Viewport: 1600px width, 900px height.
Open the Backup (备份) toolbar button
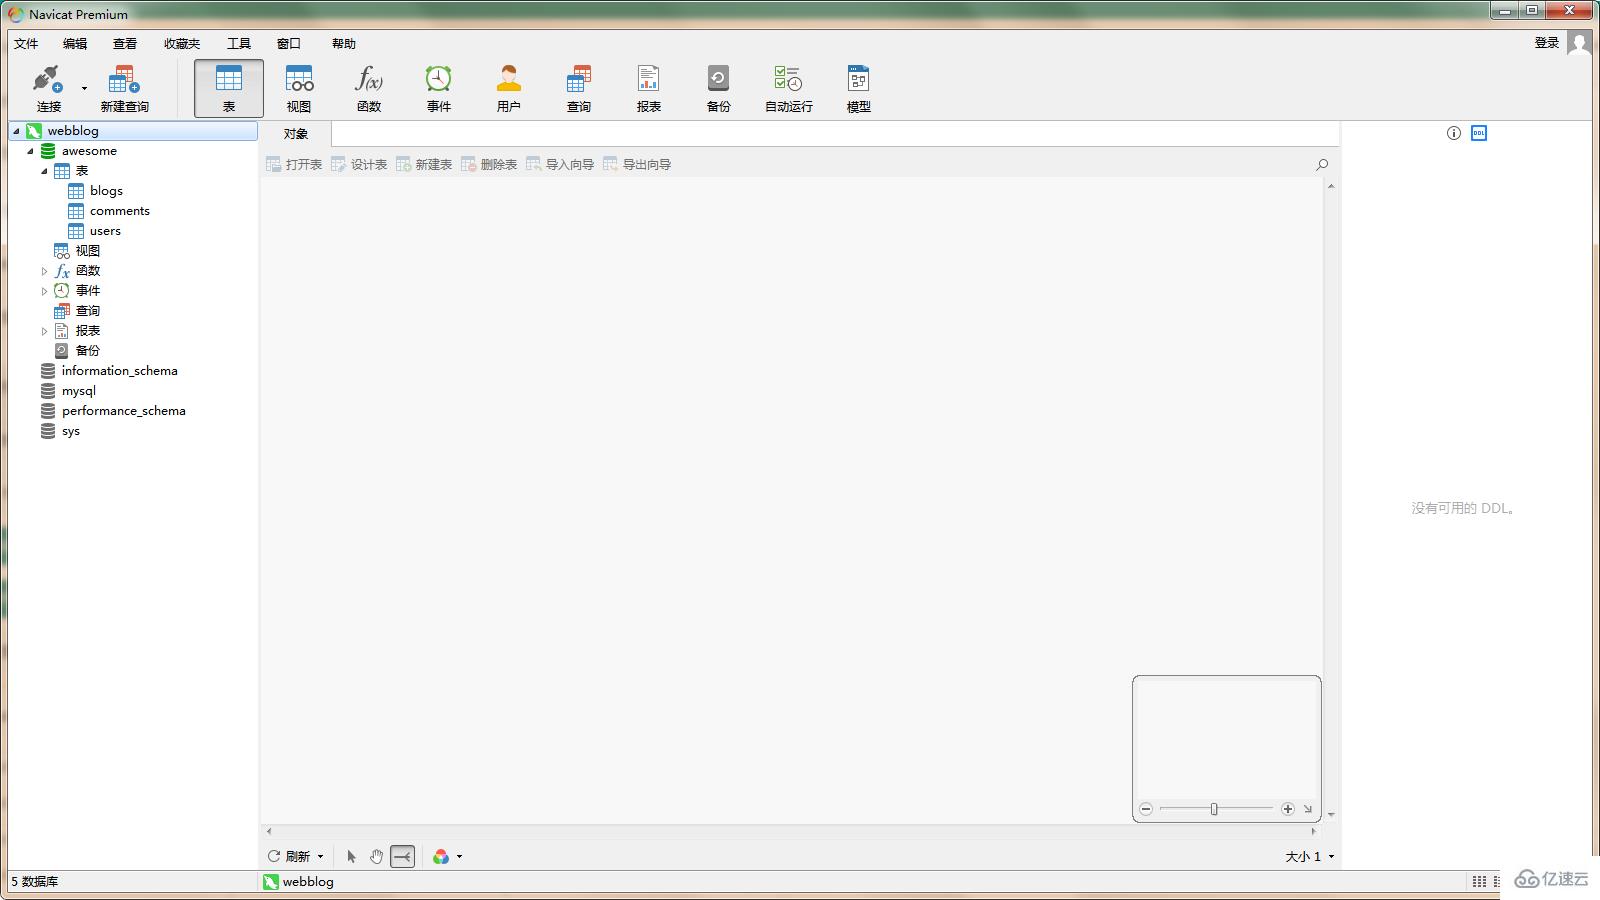coord(719,88)
